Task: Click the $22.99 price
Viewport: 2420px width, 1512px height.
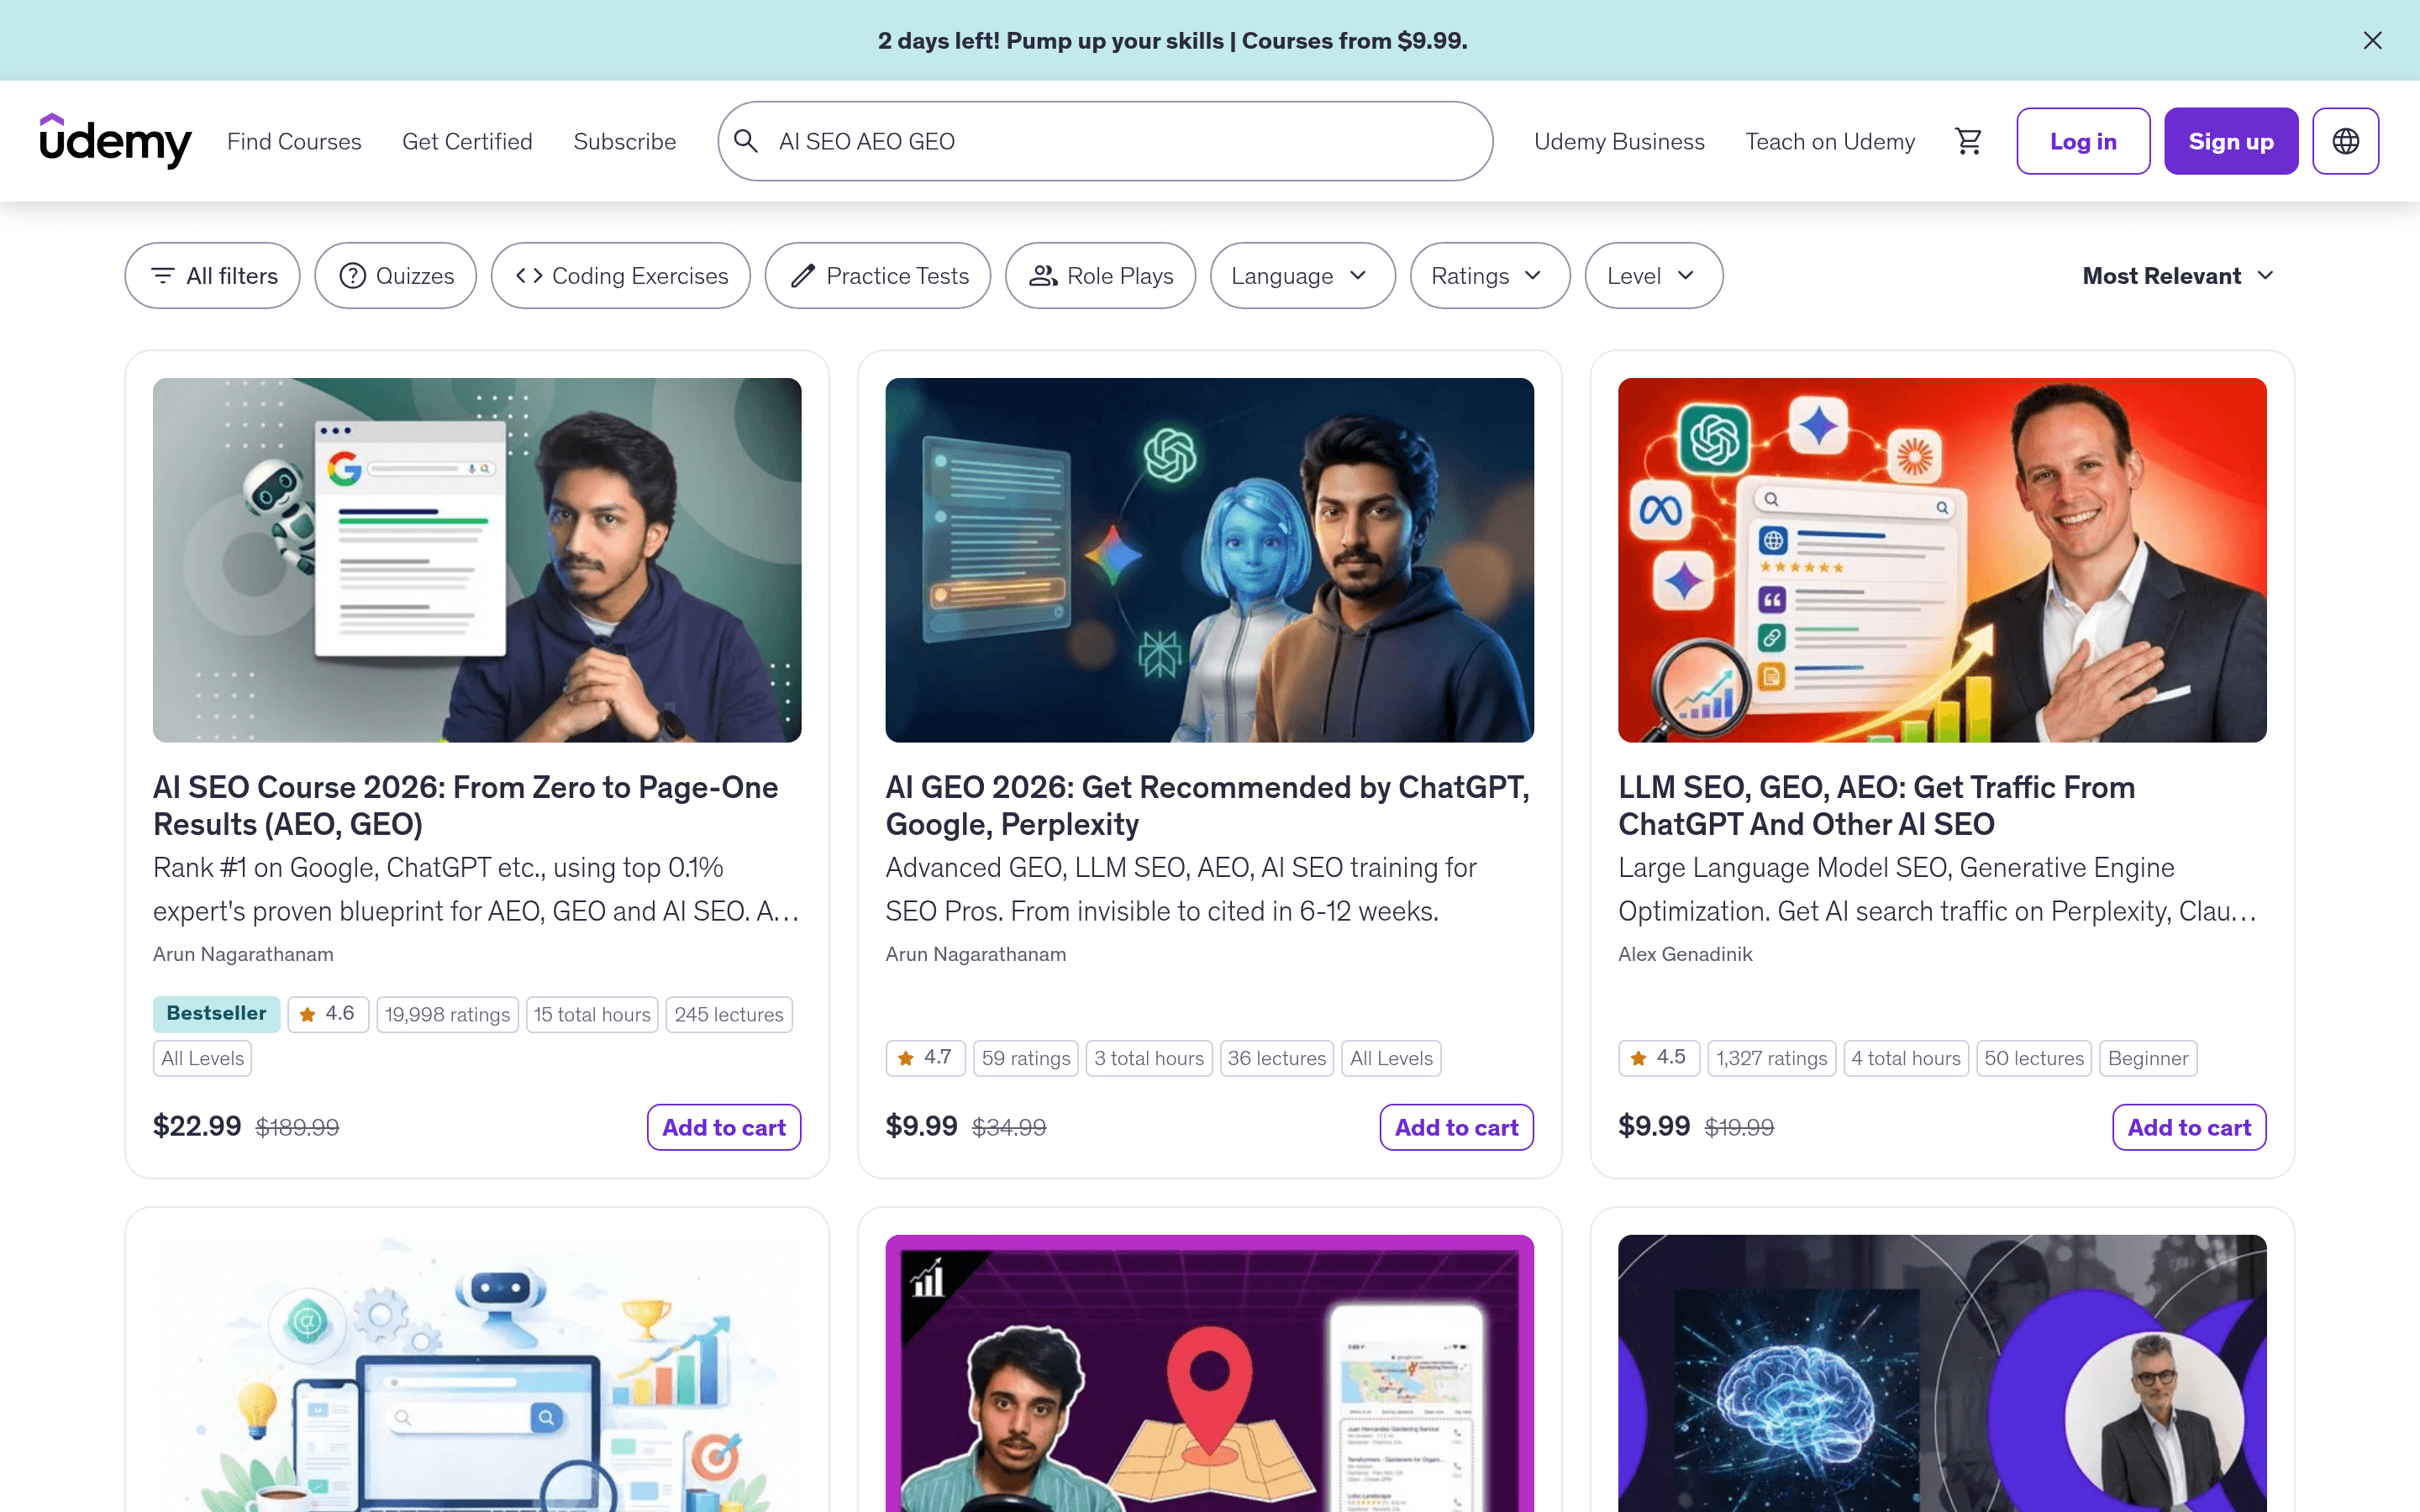Action: pos(197,1126)
